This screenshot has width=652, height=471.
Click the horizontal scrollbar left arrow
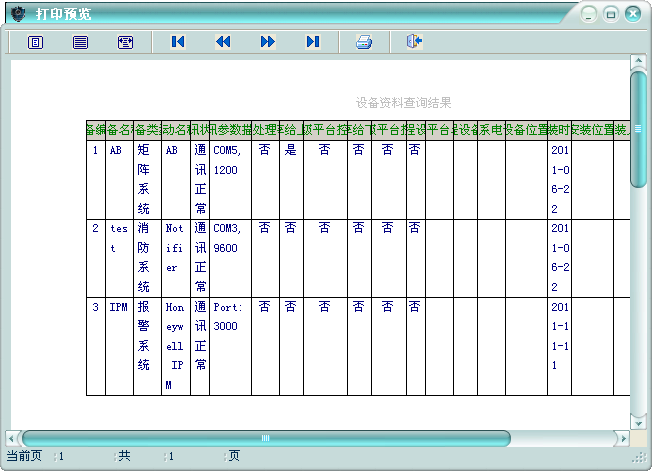(11, 438)
